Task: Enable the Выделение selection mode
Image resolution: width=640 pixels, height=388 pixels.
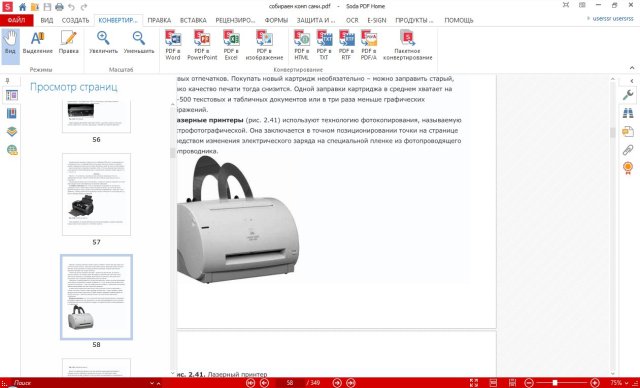Action: click(38, 42)
